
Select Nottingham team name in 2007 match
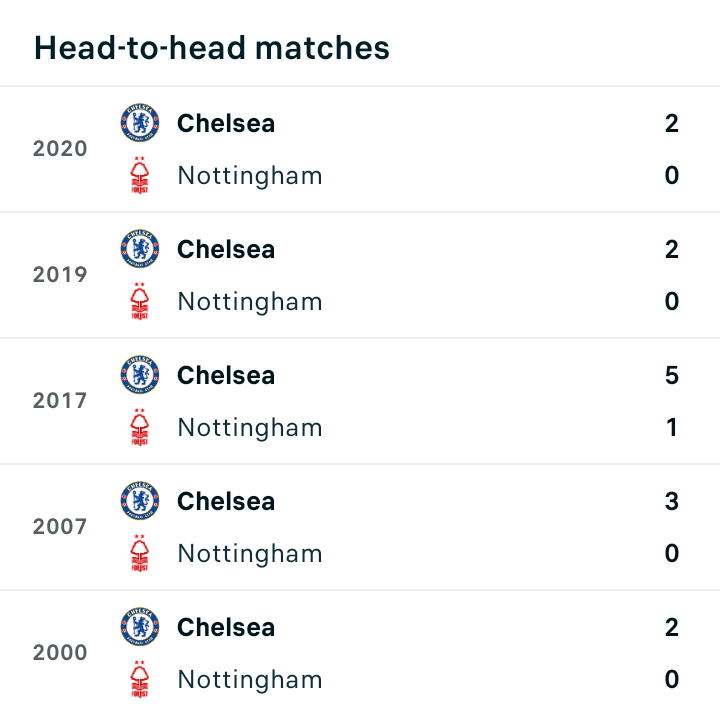click(x=250, y=554)
